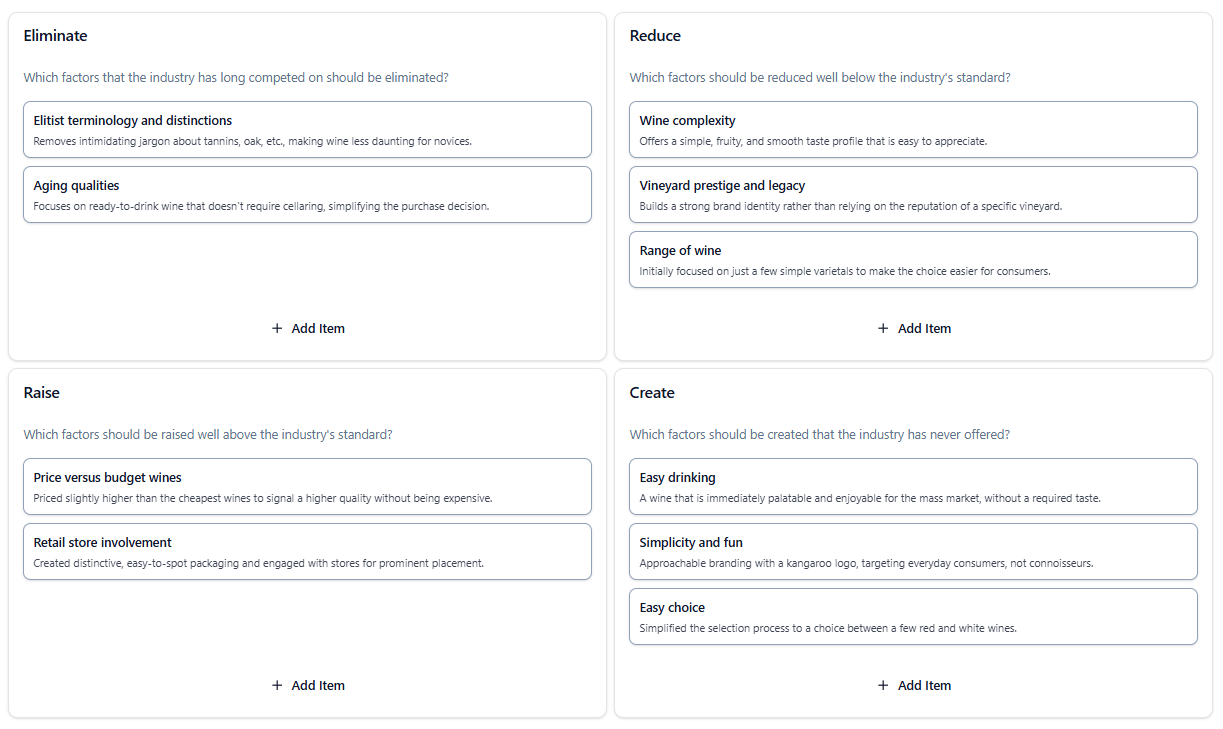Open Price versus budget wines card

click(307, 486)
